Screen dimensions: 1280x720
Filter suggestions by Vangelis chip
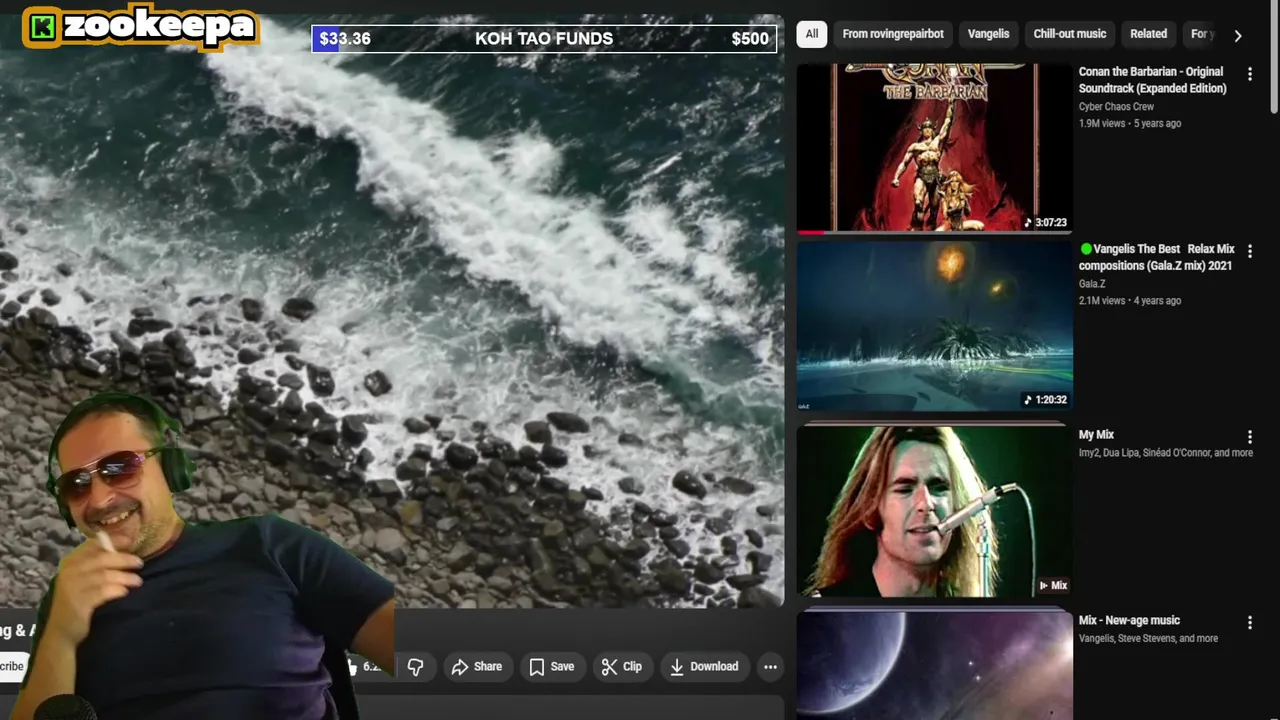[988, 34]
